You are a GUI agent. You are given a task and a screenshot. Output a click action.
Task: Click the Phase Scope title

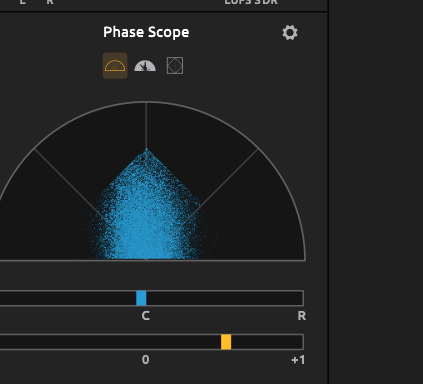click(146, 32)
